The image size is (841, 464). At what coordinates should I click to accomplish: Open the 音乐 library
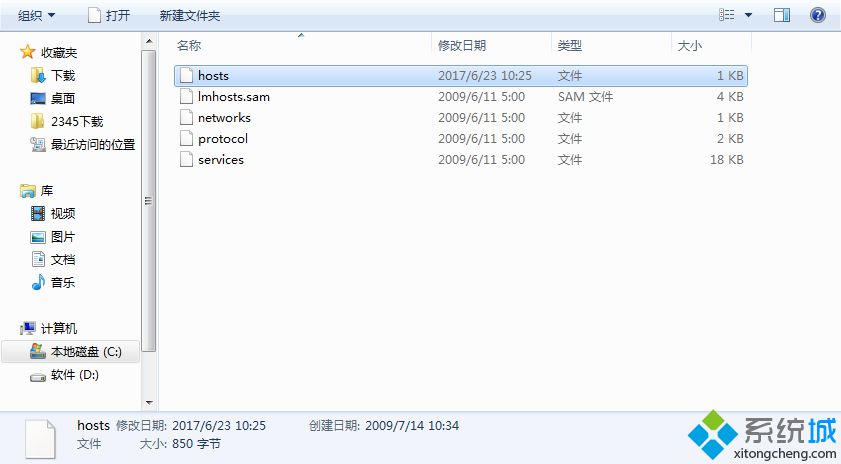point(63,283)
